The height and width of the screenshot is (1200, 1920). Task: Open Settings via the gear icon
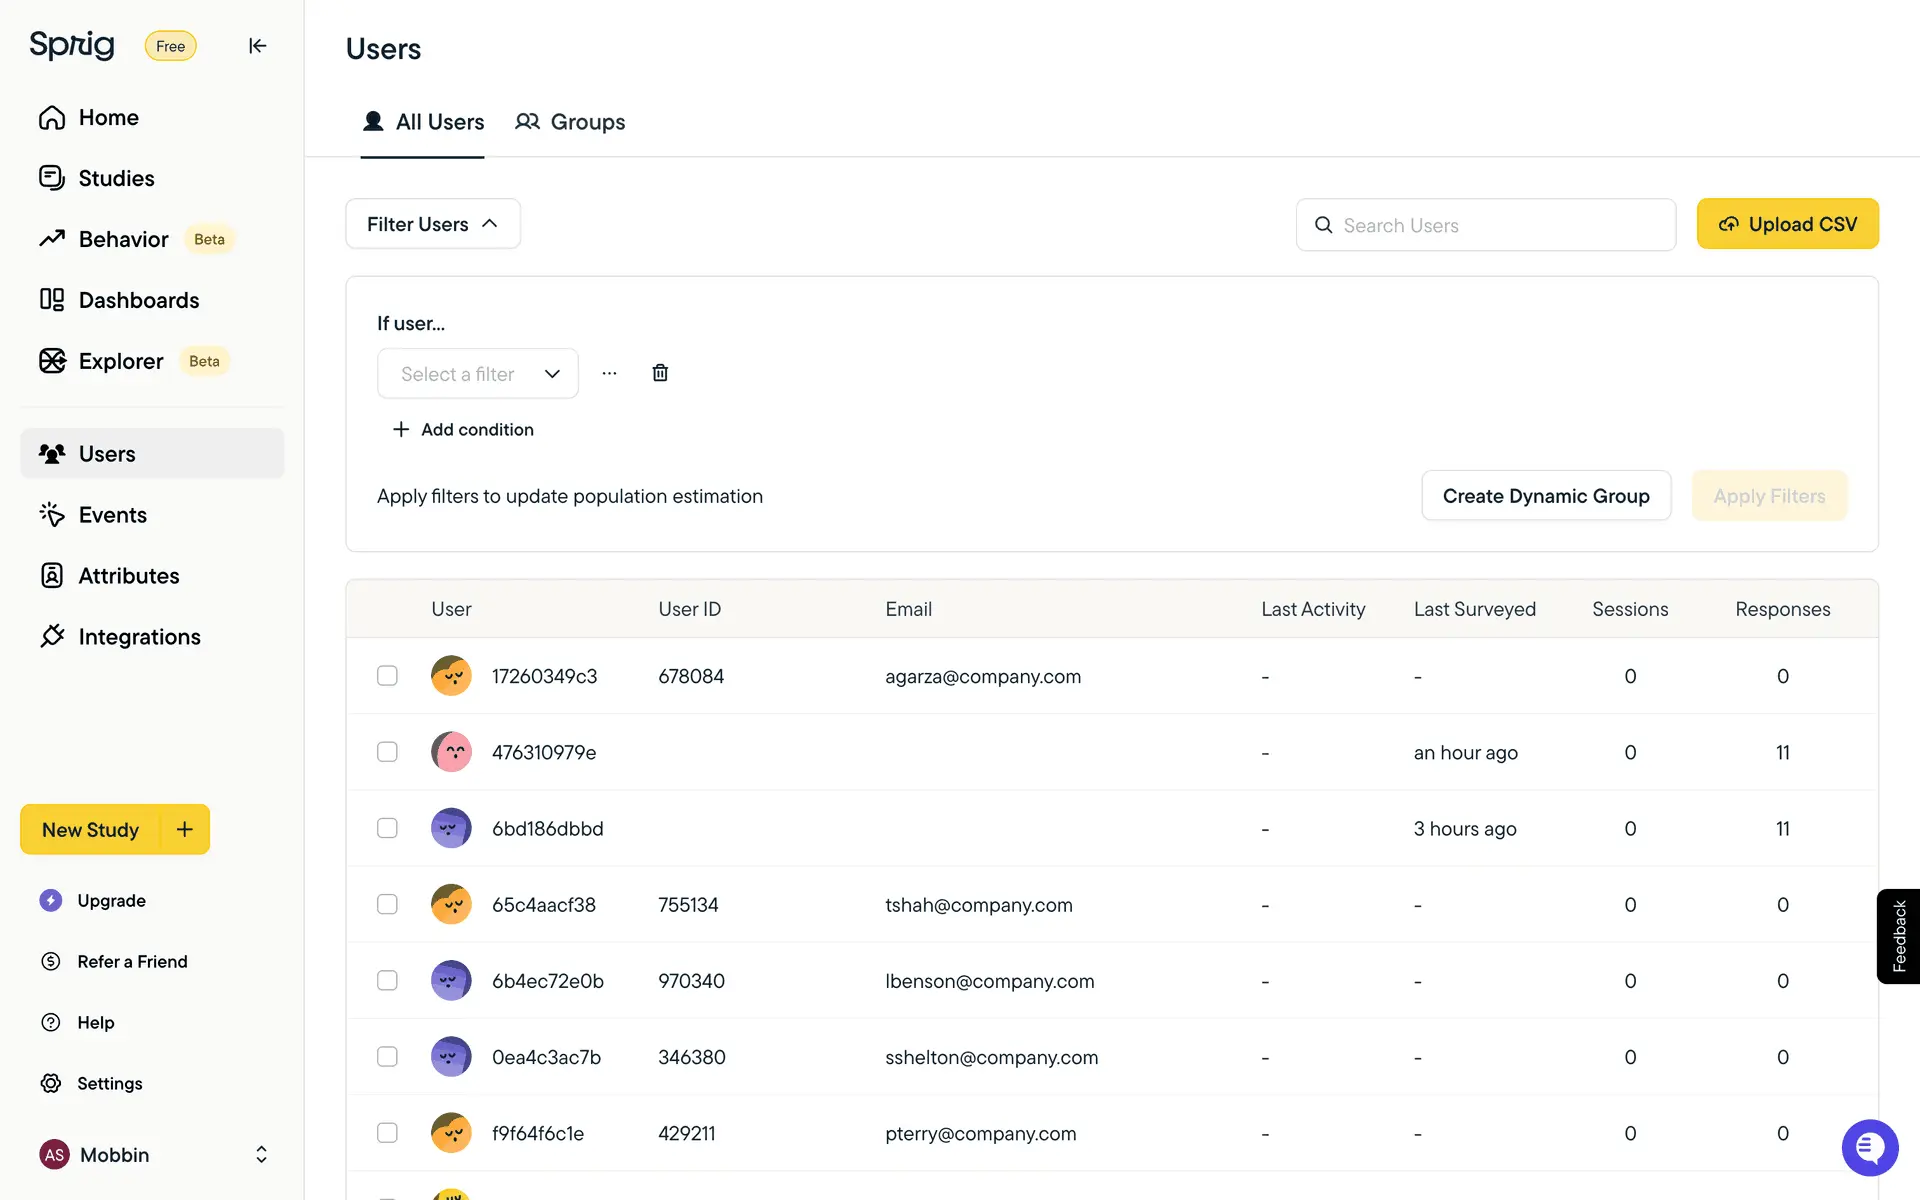(x=52, y=1083)
